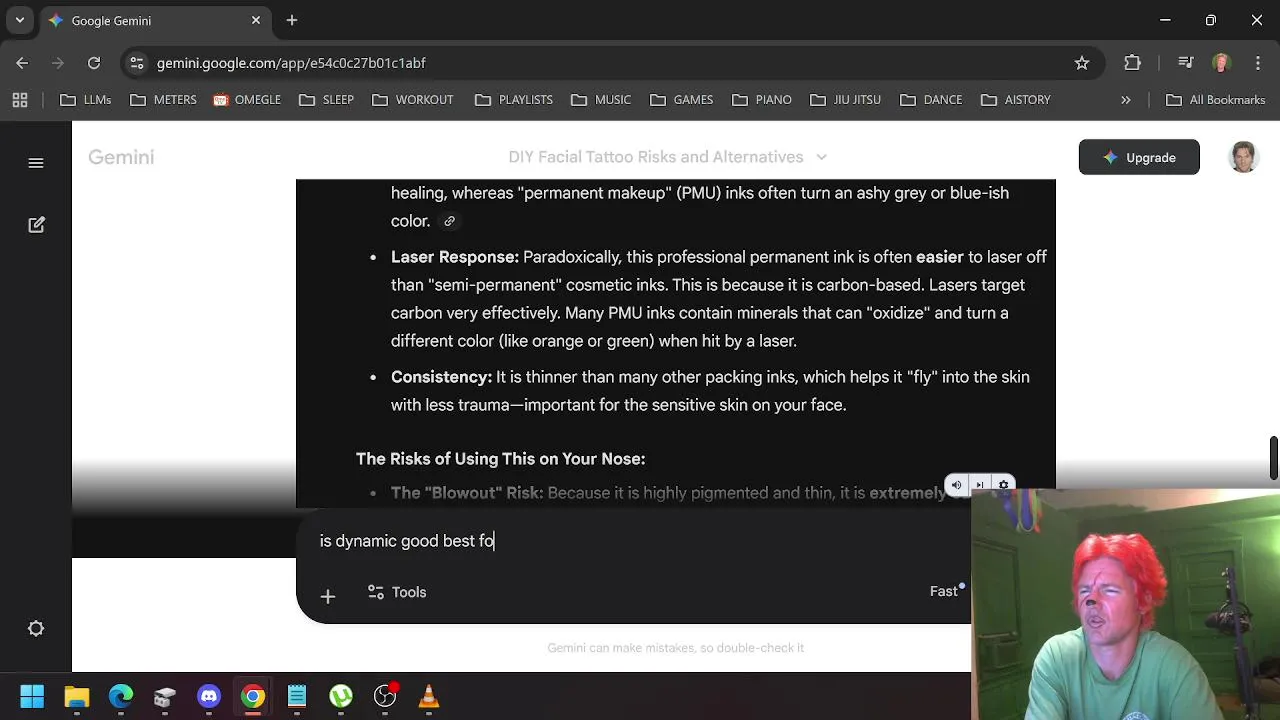Open the JIU JITSU bookmark folder
Viewport: 1280px width, 720px height.
tap(846, 100)
